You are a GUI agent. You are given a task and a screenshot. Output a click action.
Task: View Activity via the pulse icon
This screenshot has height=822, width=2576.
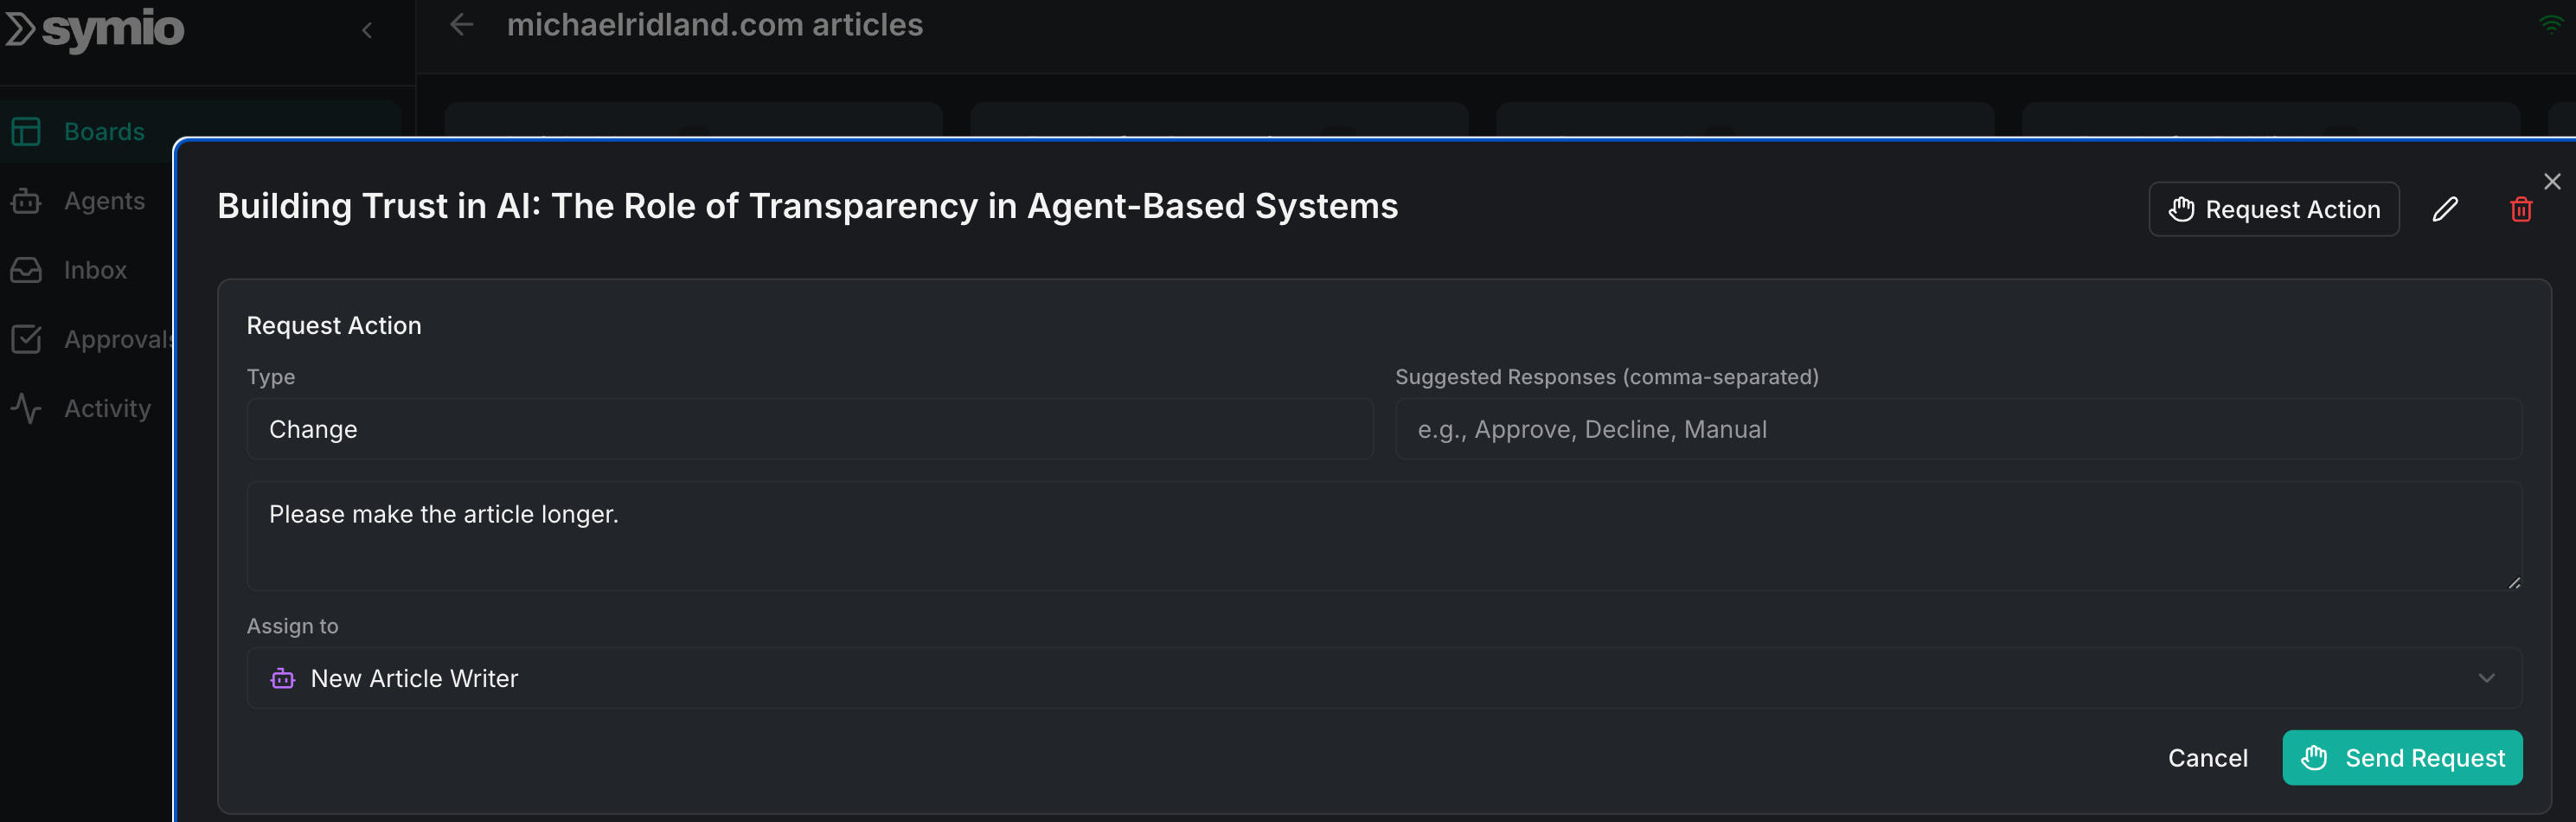pos(27,408)
